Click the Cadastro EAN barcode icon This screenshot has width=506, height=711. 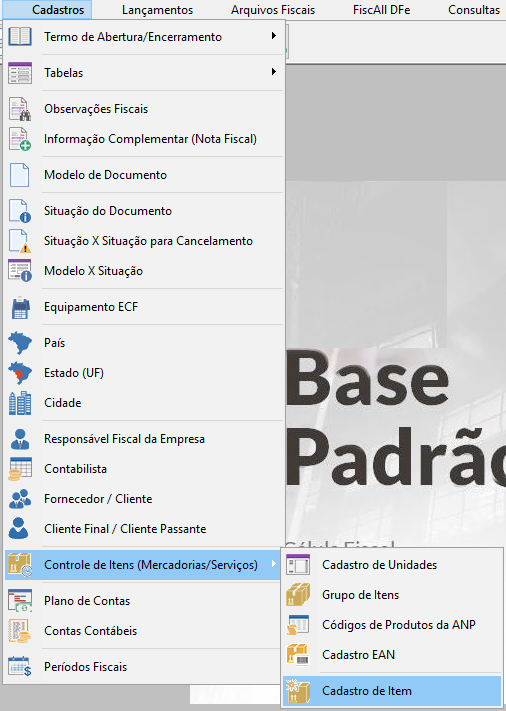pos(298,655)
